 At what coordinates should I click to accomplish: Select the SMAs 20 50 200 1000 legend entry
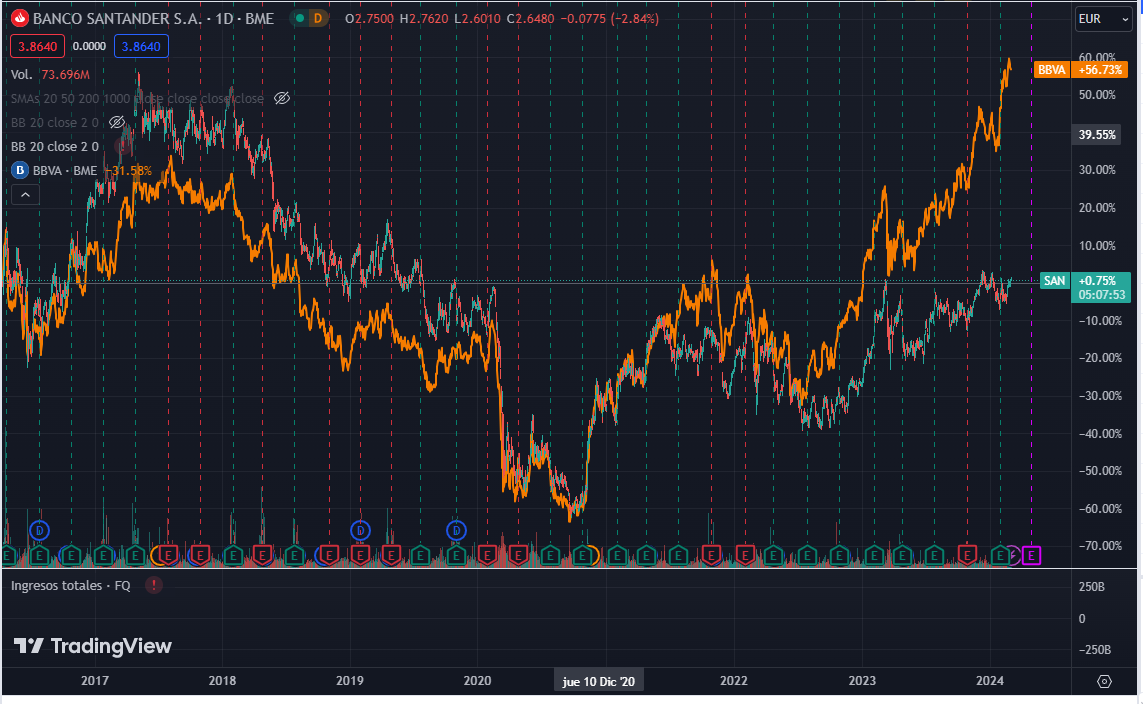point(137,98)
